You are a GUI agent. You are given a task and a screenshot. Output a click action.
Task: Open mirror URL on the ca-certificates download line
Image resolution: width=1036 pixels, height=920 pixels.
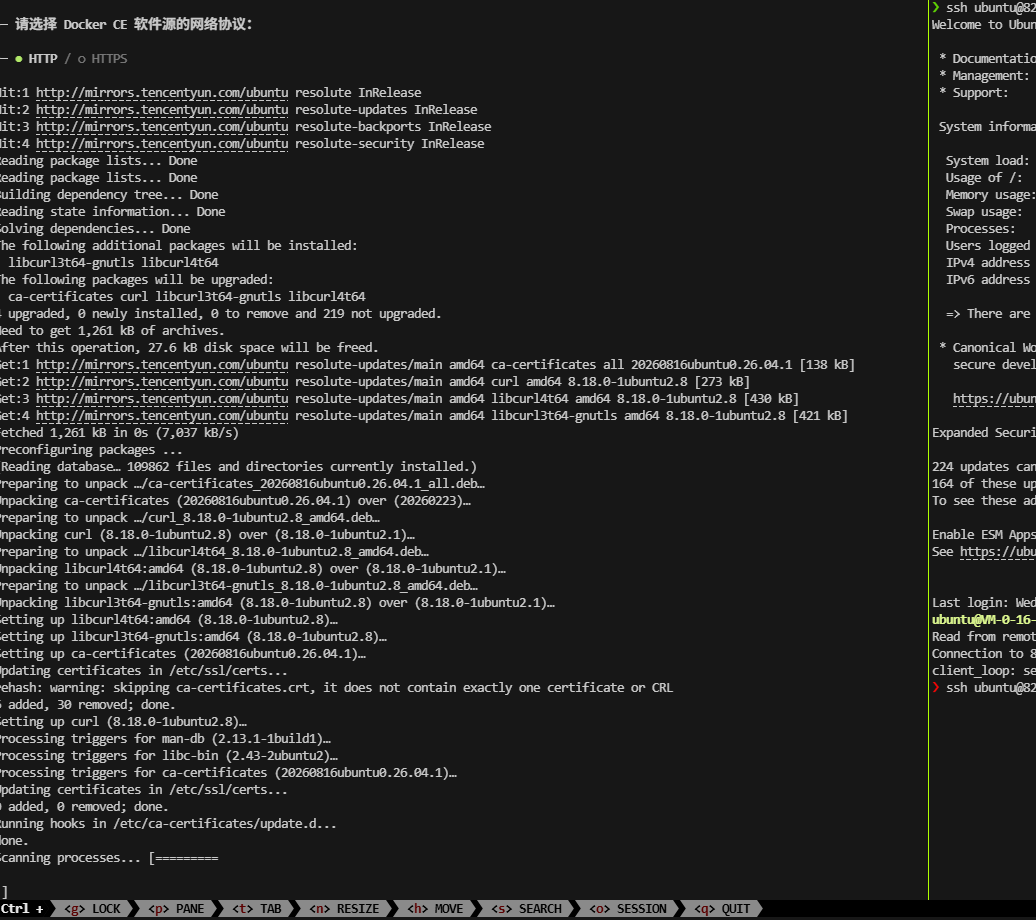162,365
